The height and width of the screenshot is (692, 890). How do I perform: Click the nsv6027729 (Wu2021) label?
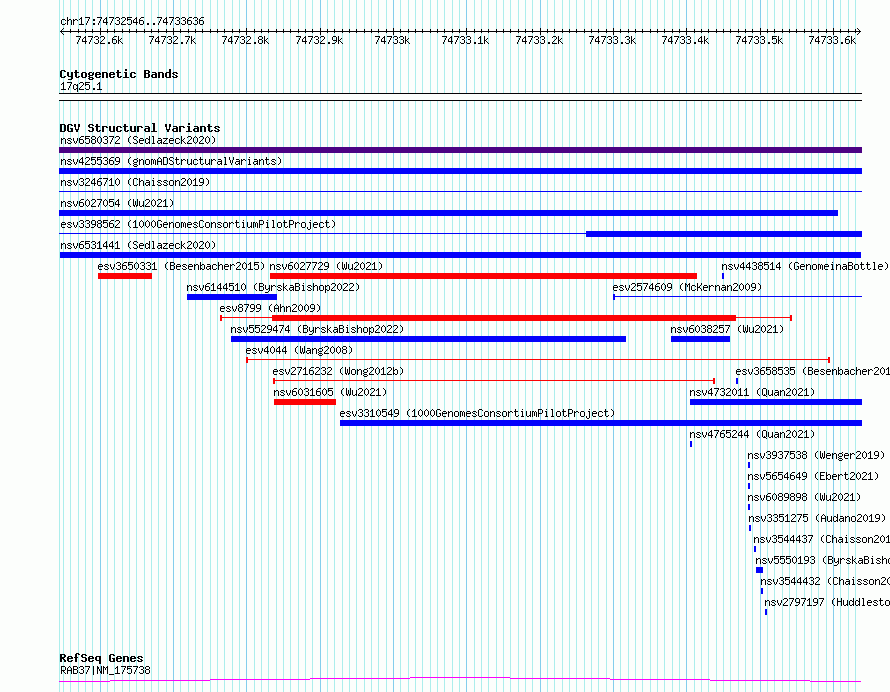pos(326,266)
